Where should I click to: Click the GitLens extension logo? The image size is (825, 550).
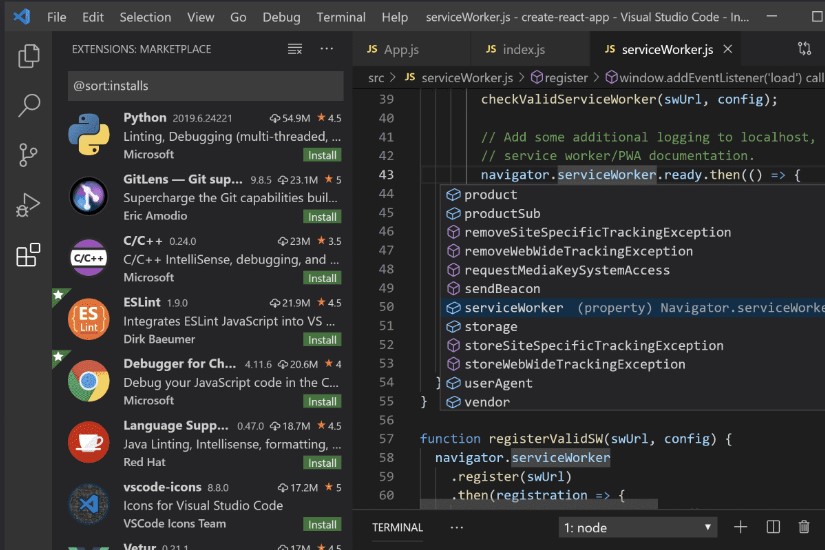pos(89,196)
